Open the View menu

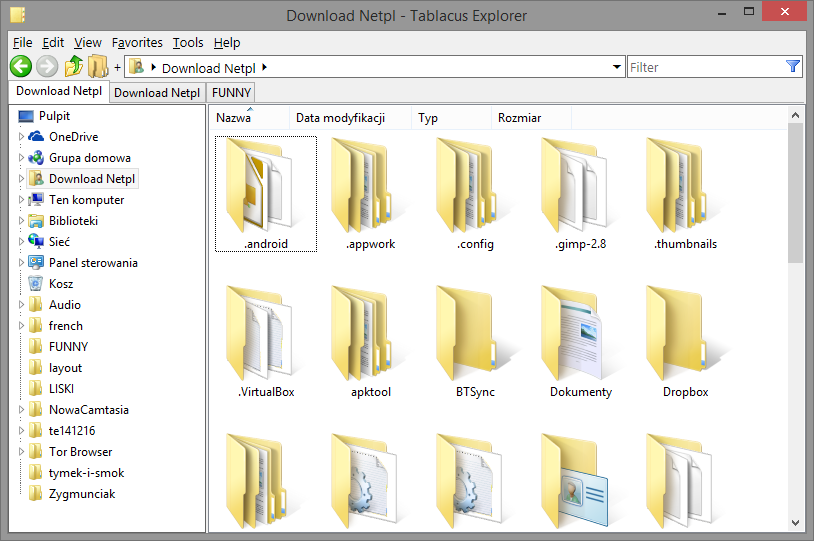click(x=87, y=43)
